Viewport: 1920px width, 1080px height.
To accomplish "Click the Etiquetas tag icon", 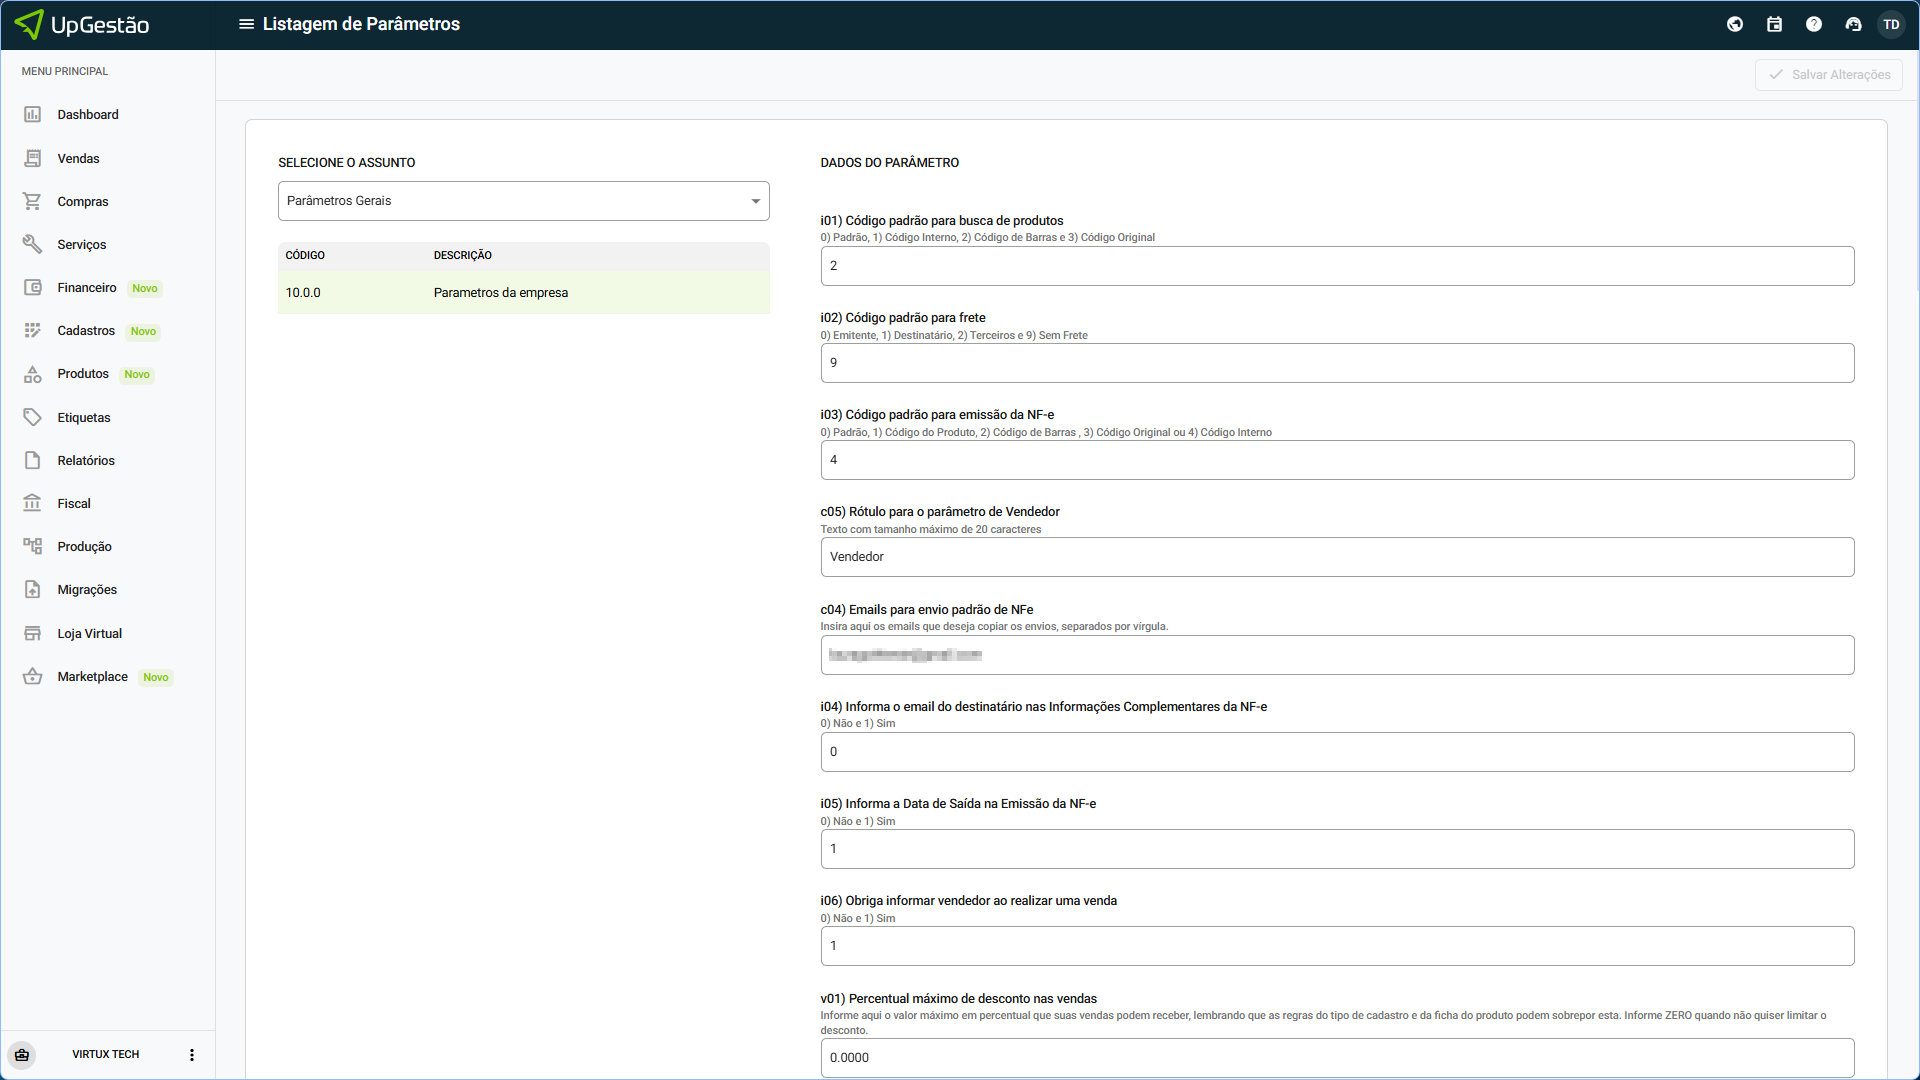I will [x=33, y=418].
